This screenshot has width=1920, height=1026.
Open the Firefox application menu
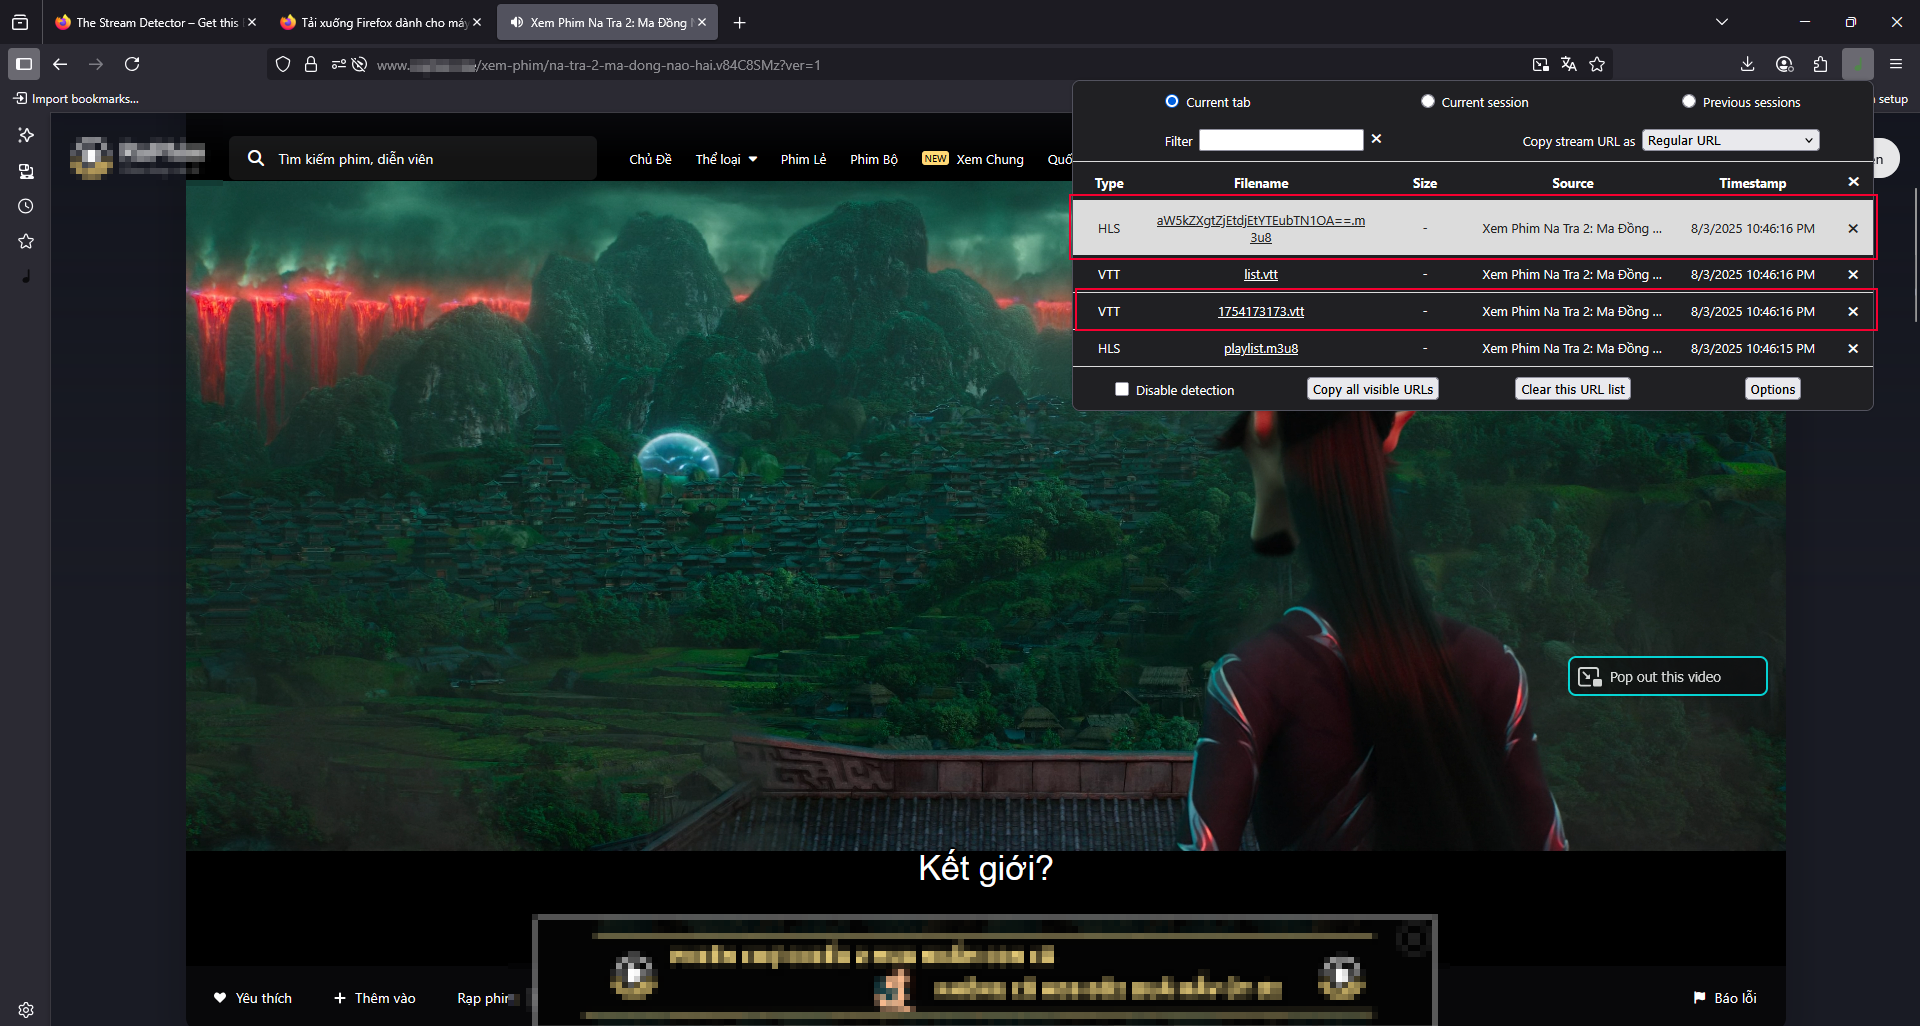[1895, 64]
